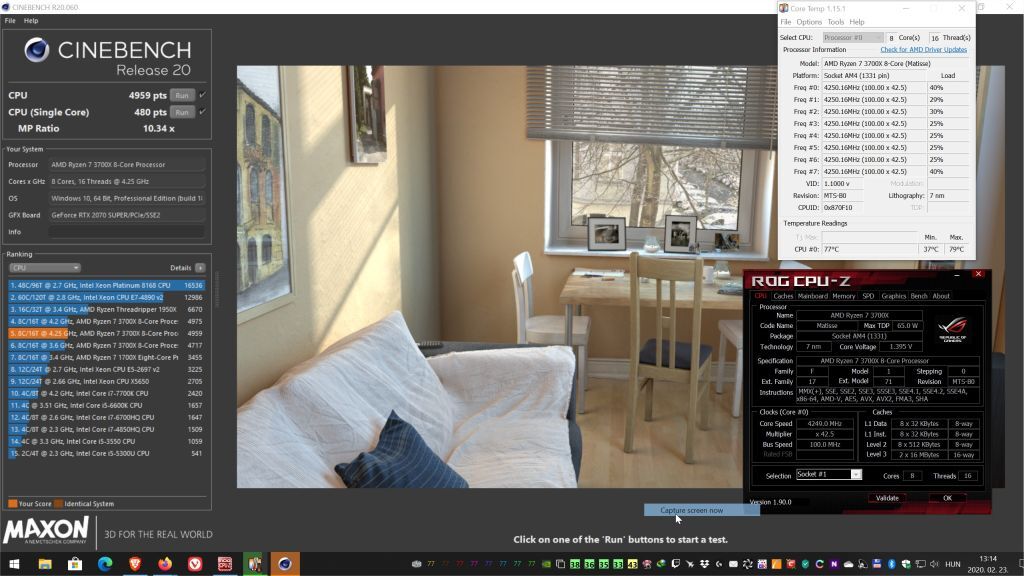Click Capture screen now menu item
This screenshot has width=1024, height=576.
701,510
